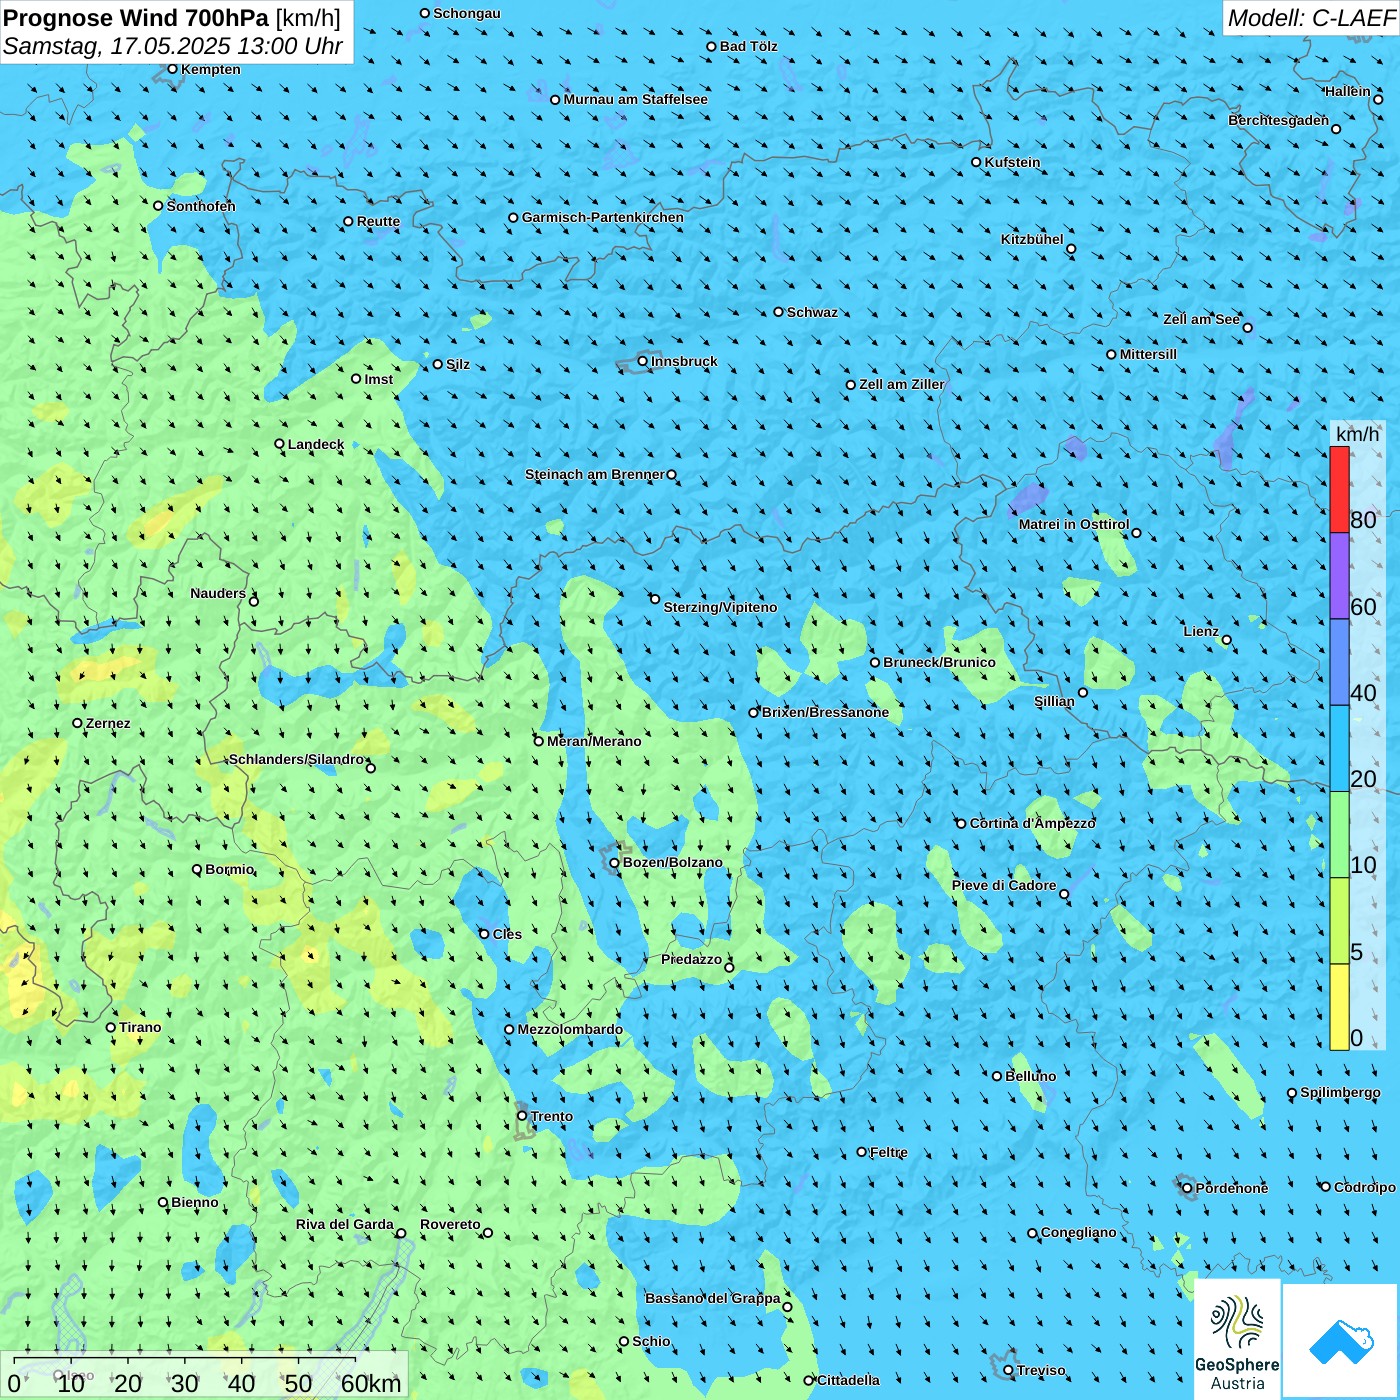Viewport: 1400px width, 1400px height.
Task: Click the Mezzolombardo label
Action: [570, 1029]
